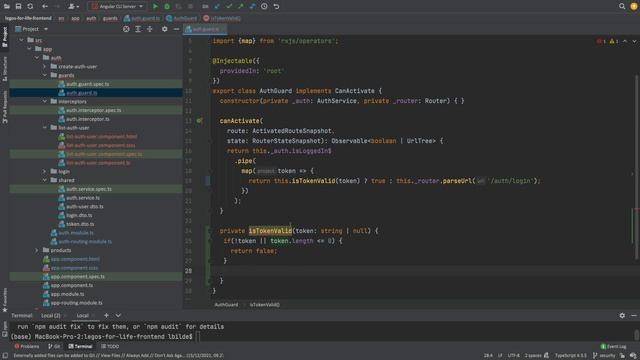The image size is (640, 360).
Task: Click the Git push green arrow icon
Action: 241,7
